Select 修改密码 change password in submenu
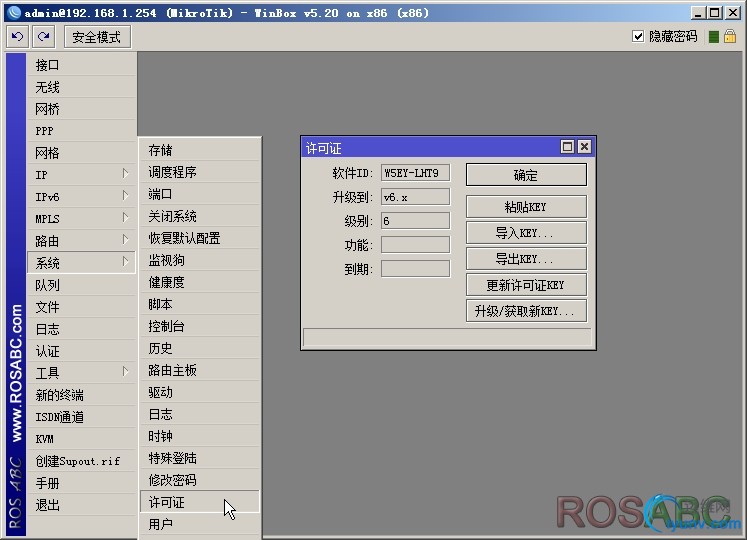 pyautogui.click(x=200, y=480)
